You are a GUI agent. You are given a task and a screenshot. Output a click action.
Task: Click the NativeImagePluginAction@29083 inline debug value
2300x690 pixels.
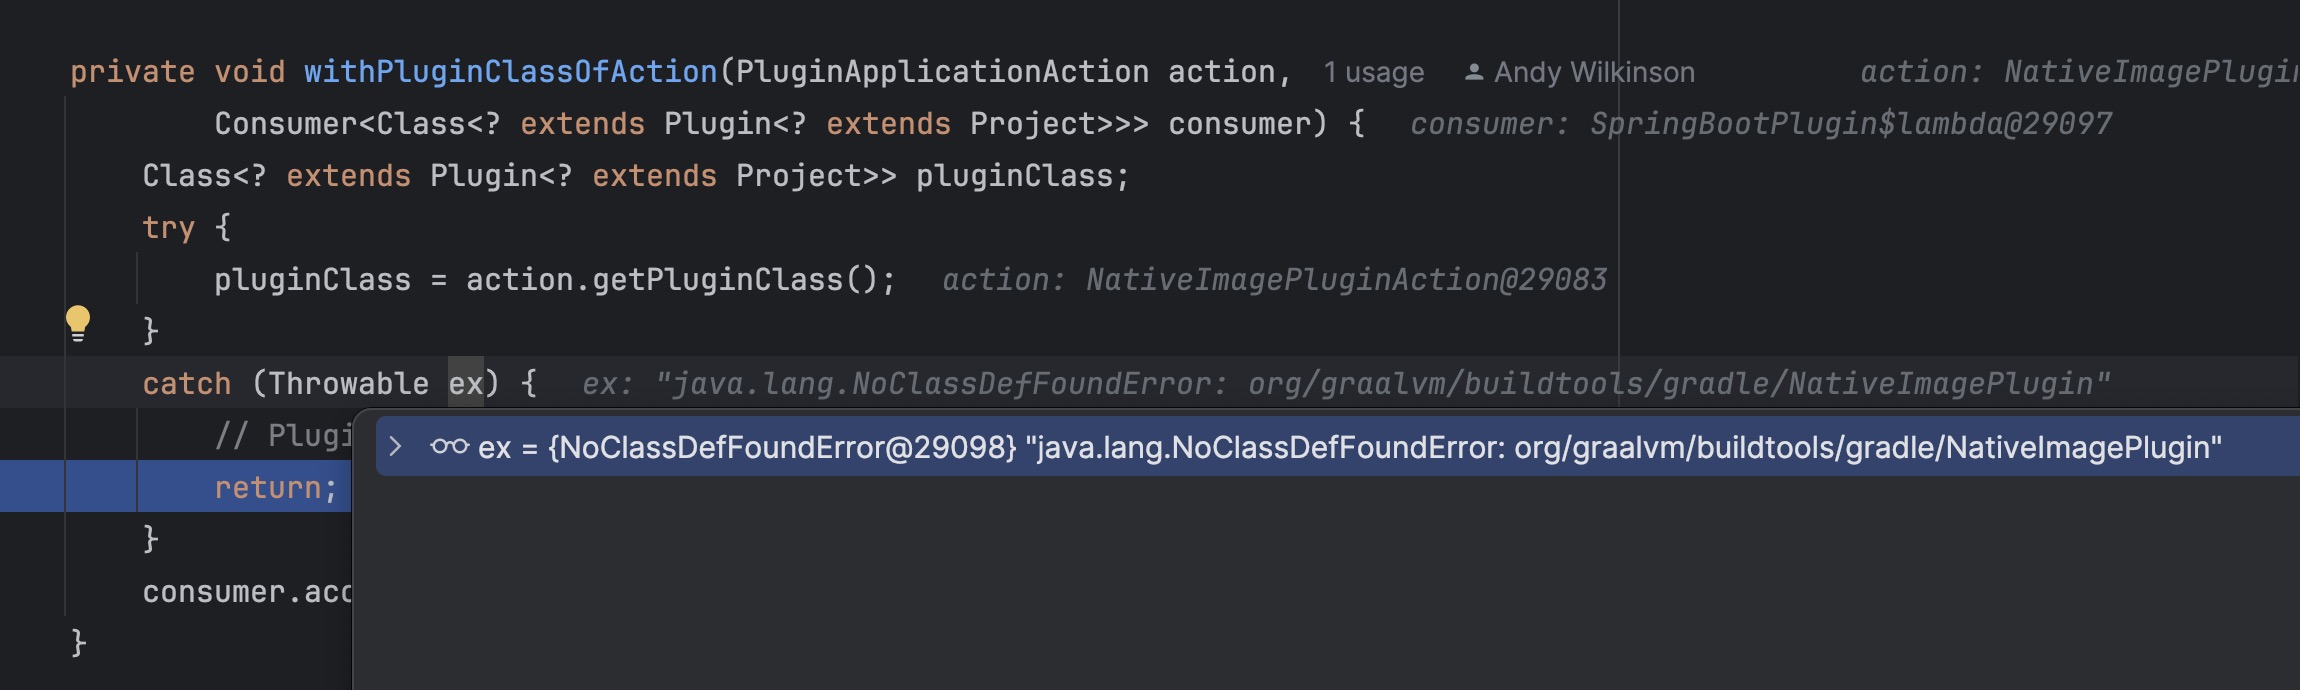[1346, 280]
